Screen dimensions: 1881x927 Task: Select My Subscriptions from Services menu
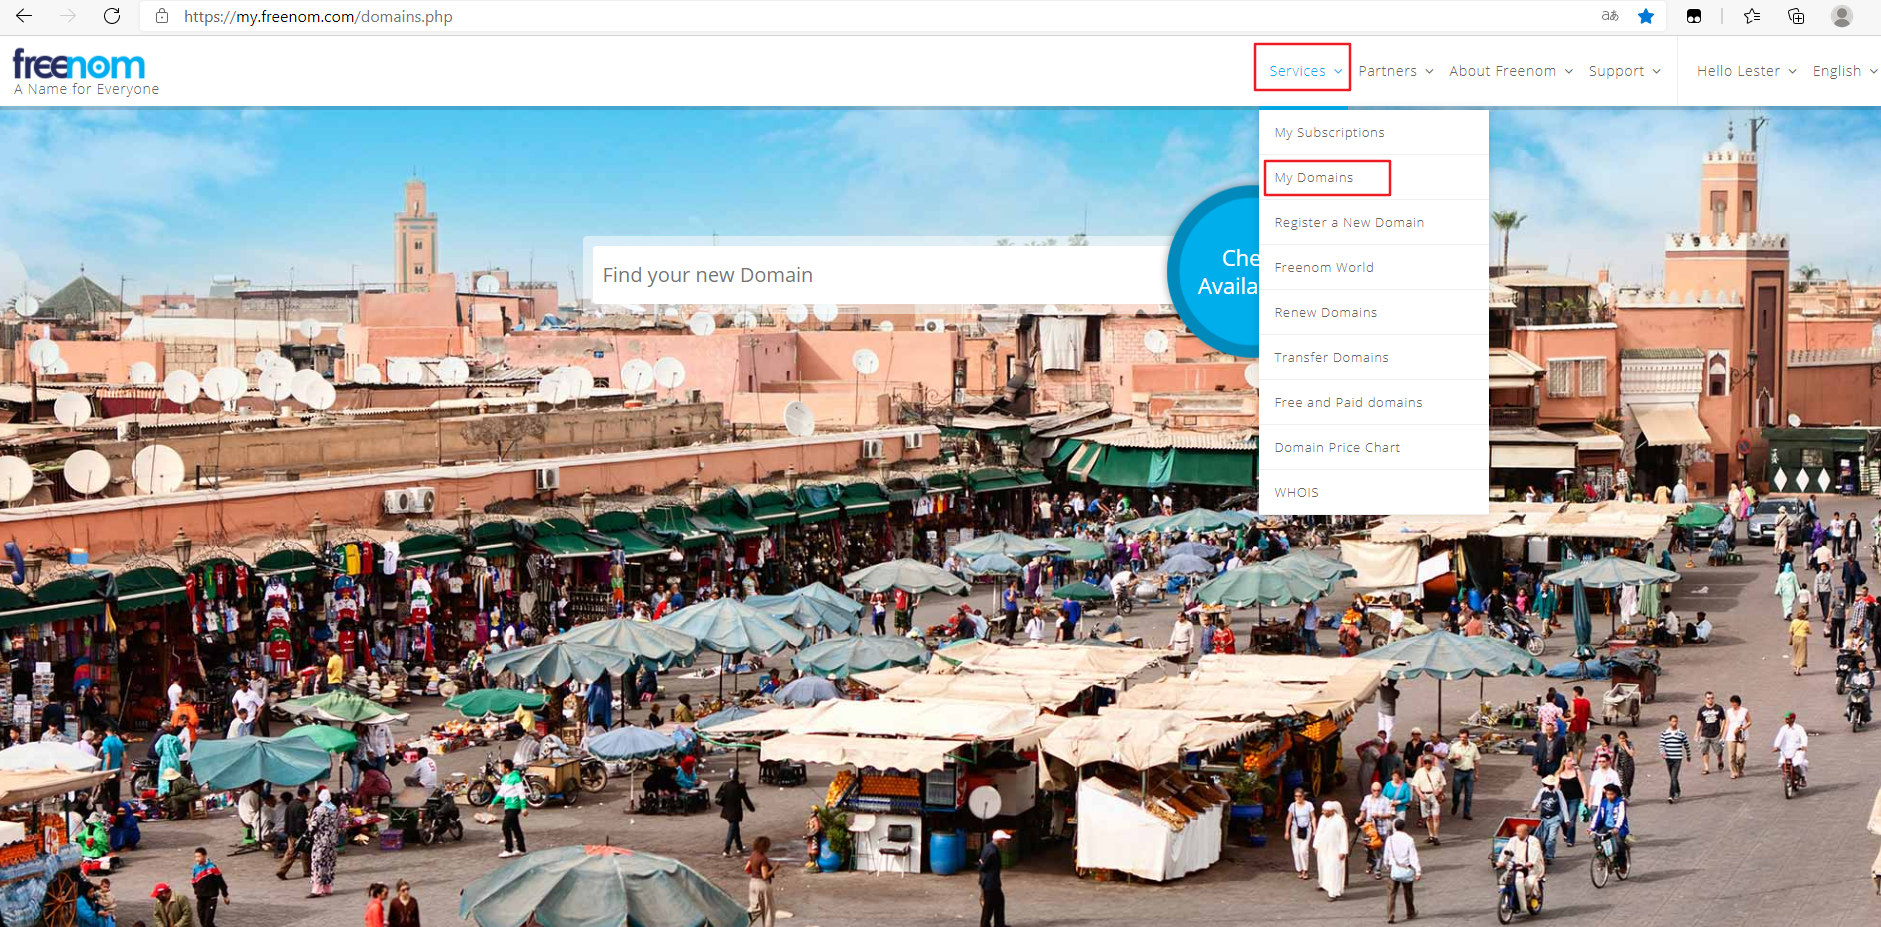coord(1374,132)
